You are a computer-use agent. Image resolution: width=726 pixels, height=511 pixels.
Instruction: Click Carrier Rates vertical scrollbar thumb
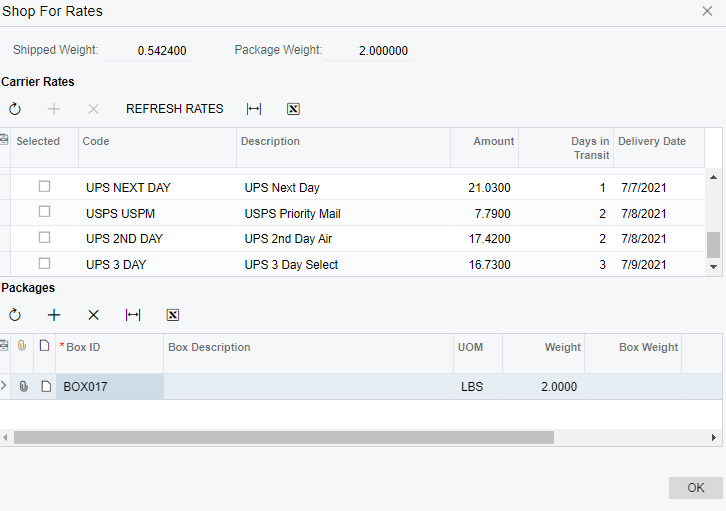point(713,245)
